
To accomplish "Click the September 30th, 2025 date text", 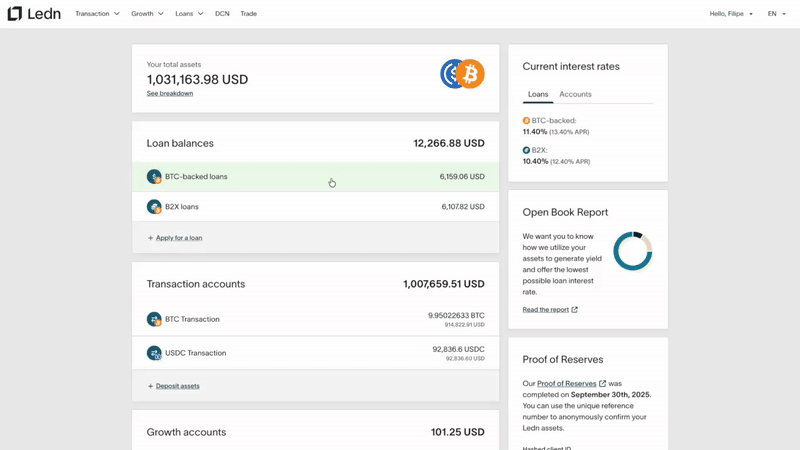I will [x=610, y=395].
